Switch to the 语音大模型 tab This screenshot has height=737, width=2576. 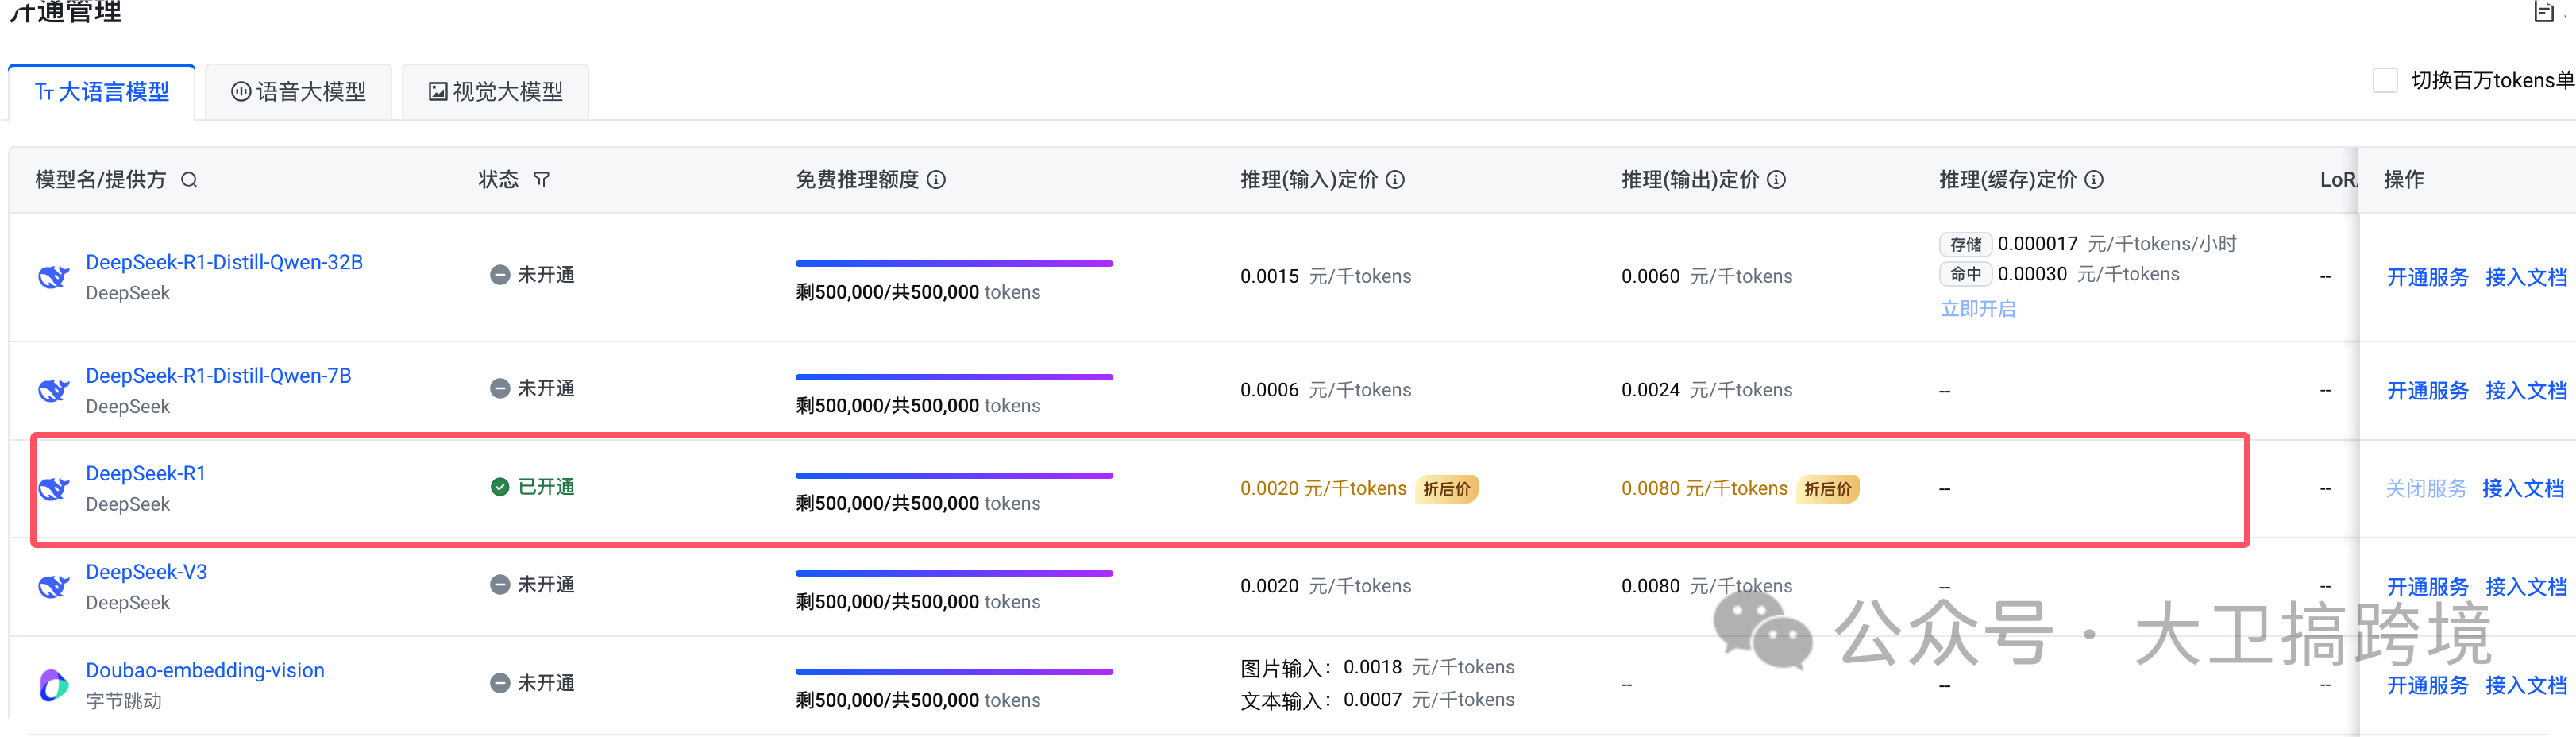click(x=299, y=92)
